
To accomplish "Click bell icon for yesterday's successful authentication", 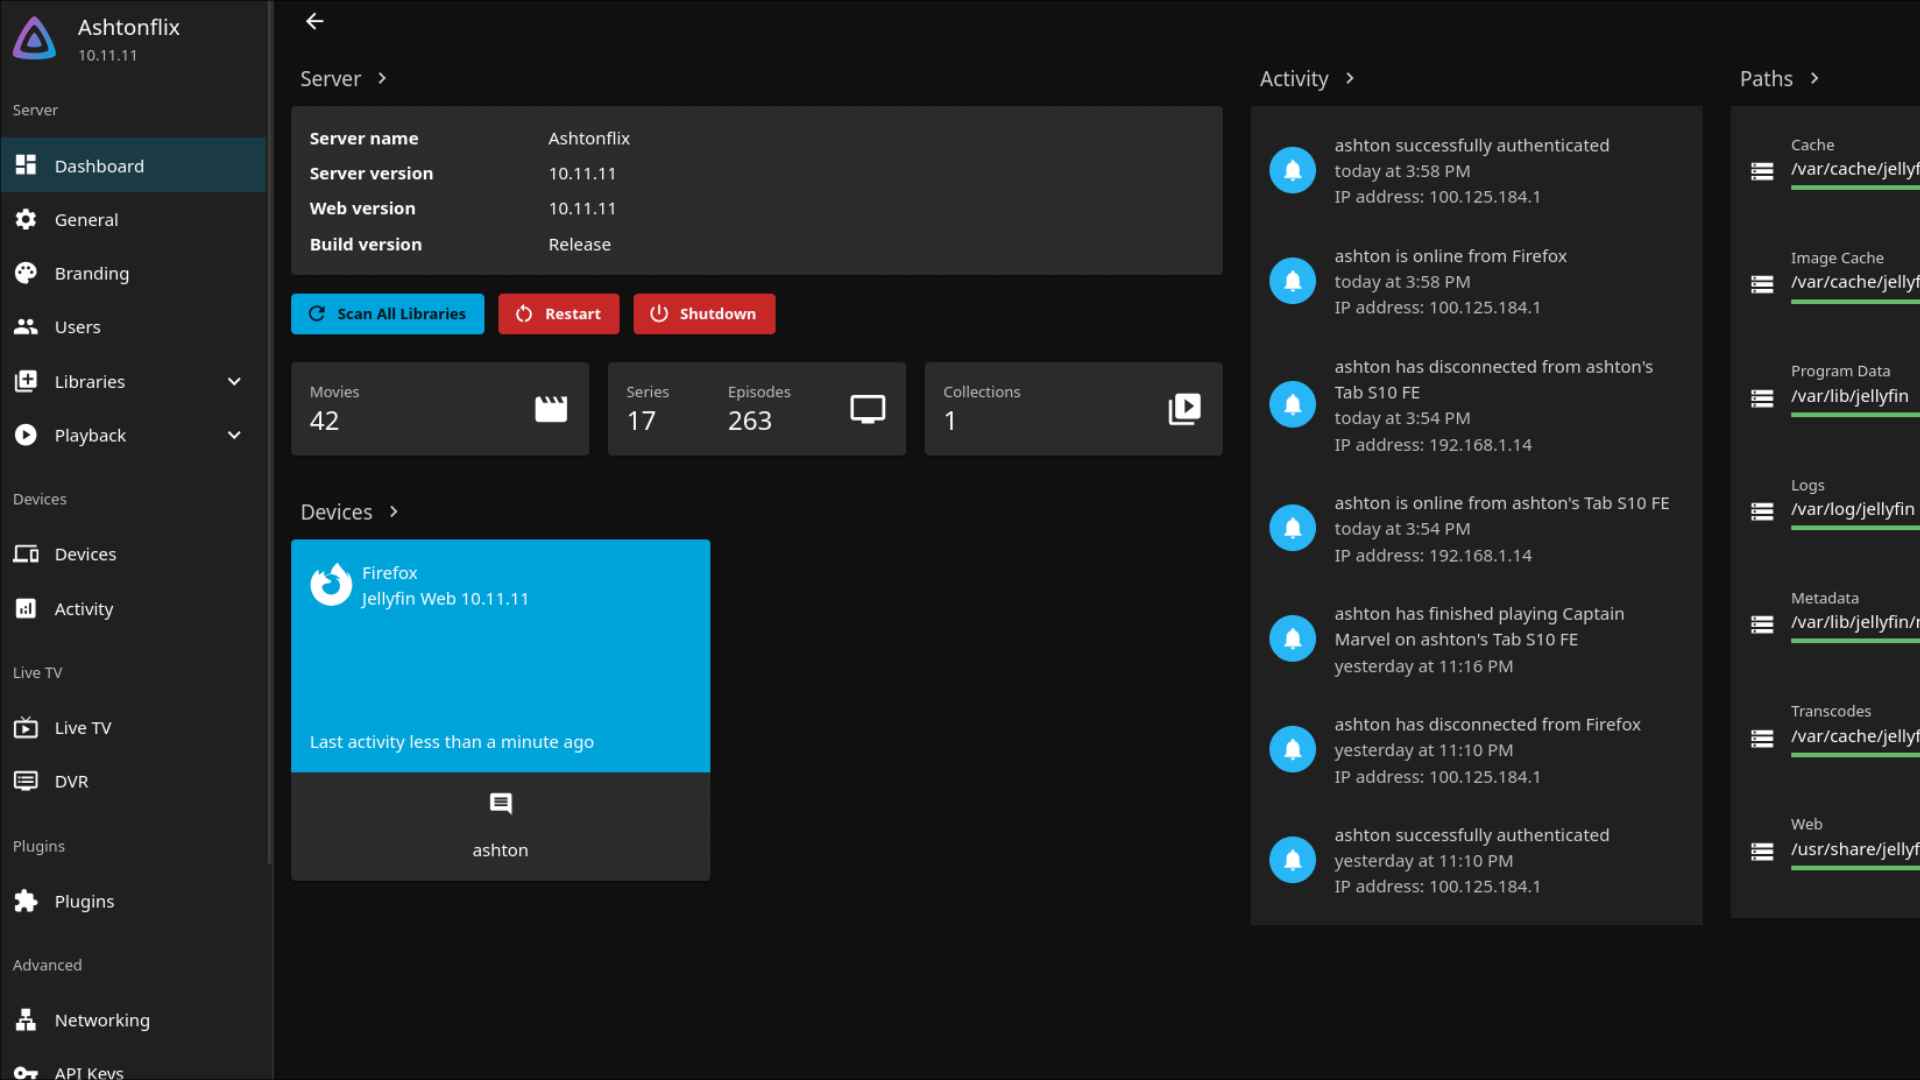I will [1292, 859].
